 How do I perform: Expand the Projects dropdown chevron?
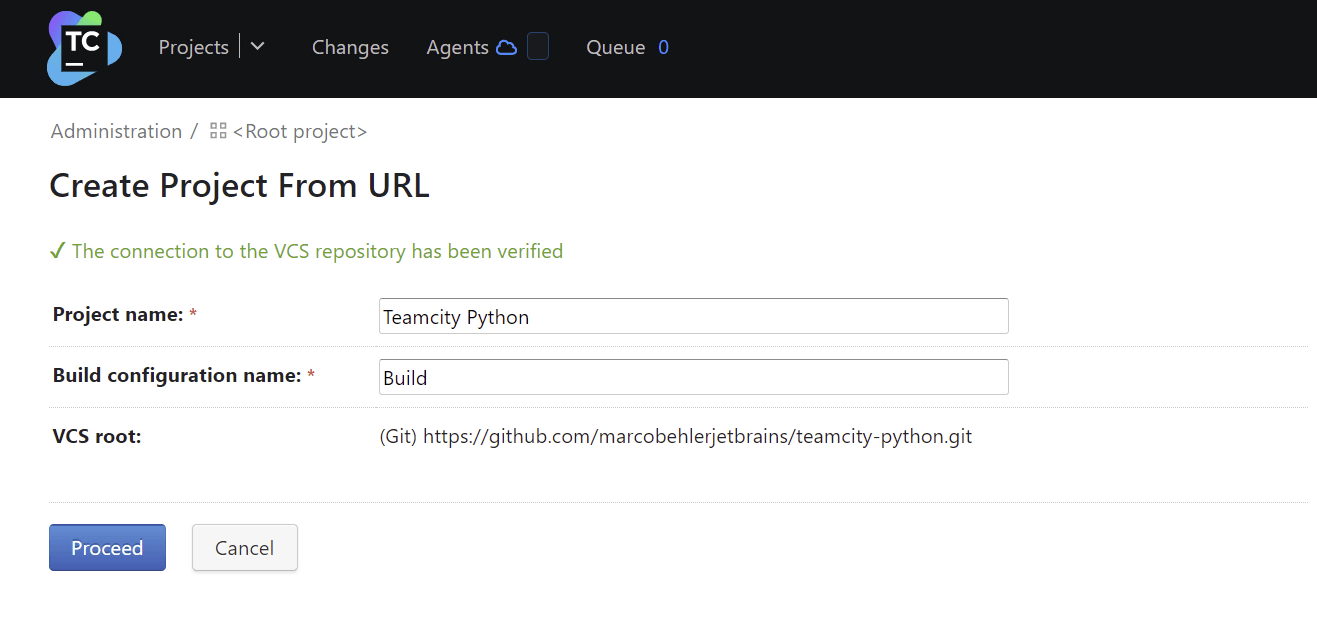click(258, 46)
